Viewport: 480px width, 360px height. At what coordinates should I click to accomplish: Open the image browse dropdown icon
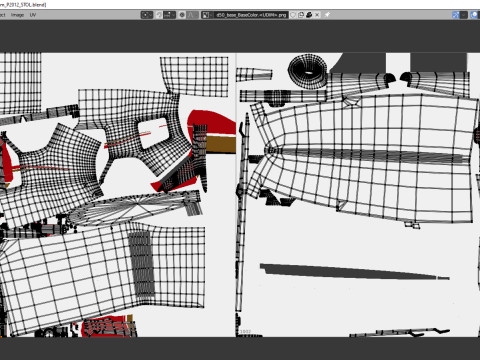click(x=207, y=15)
